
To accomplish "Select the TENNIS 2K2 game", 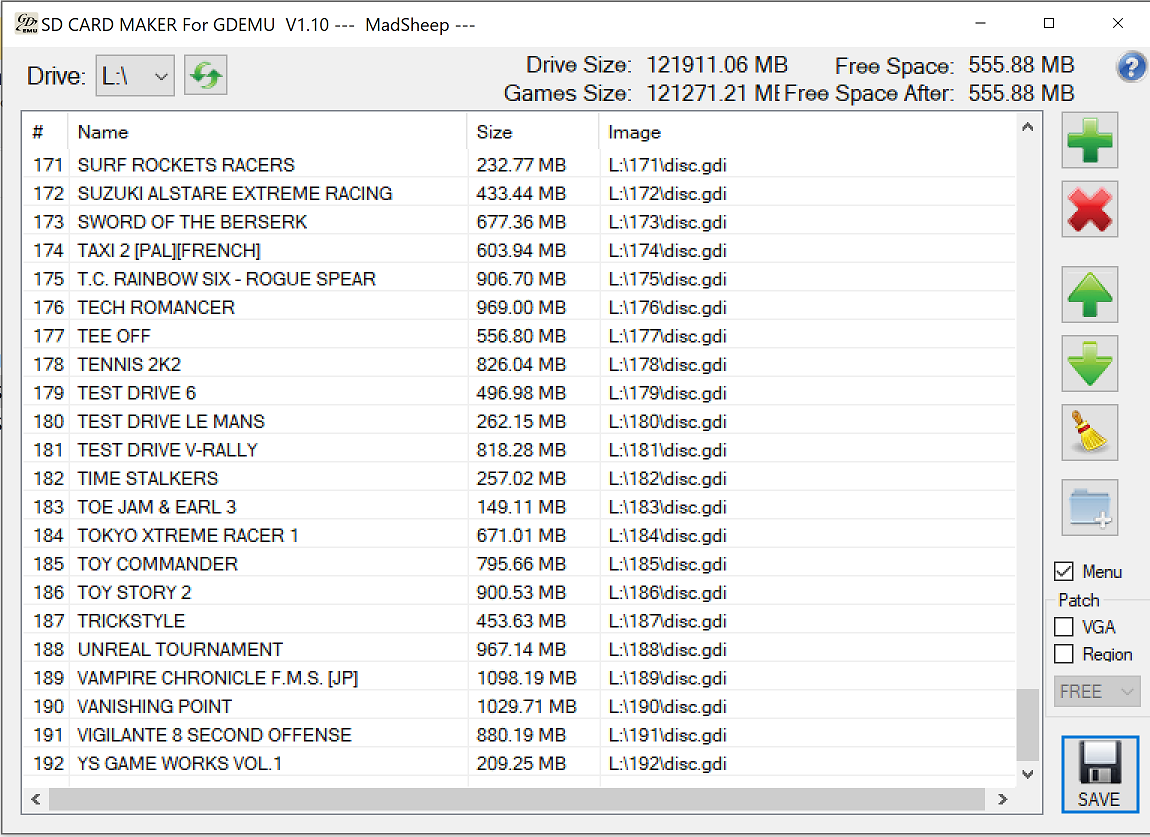I will [519, 365].
